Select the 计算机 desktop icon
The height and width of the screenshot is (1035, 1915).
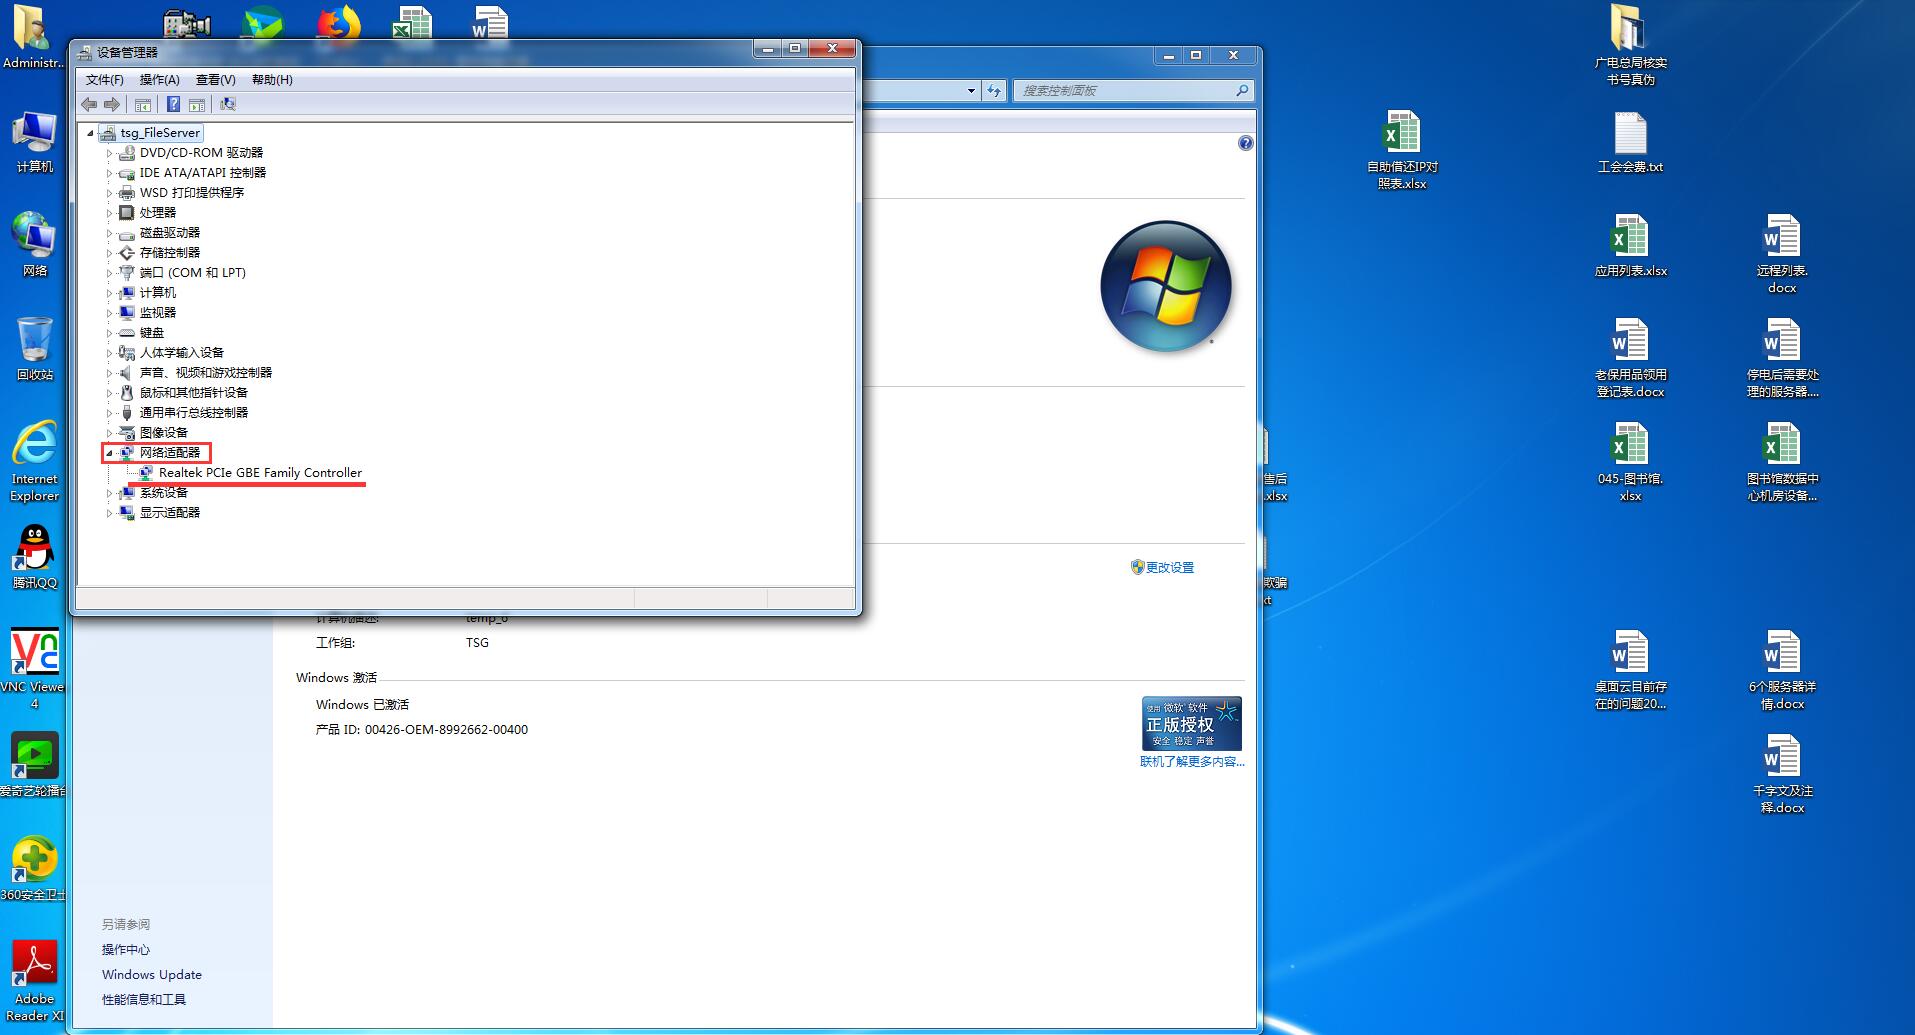[x=35, y=142]
